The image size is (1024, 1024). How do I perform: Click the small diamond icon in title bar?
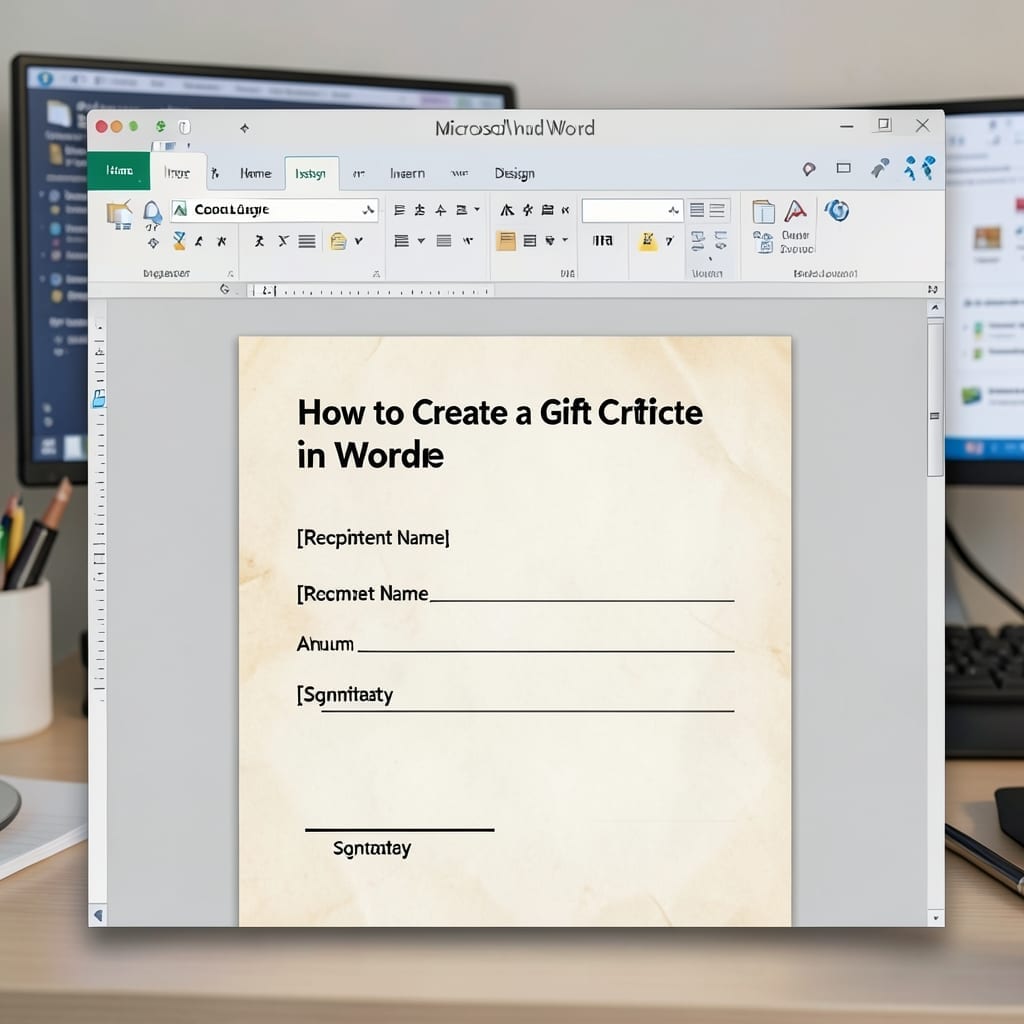click(x=244, y=128)
